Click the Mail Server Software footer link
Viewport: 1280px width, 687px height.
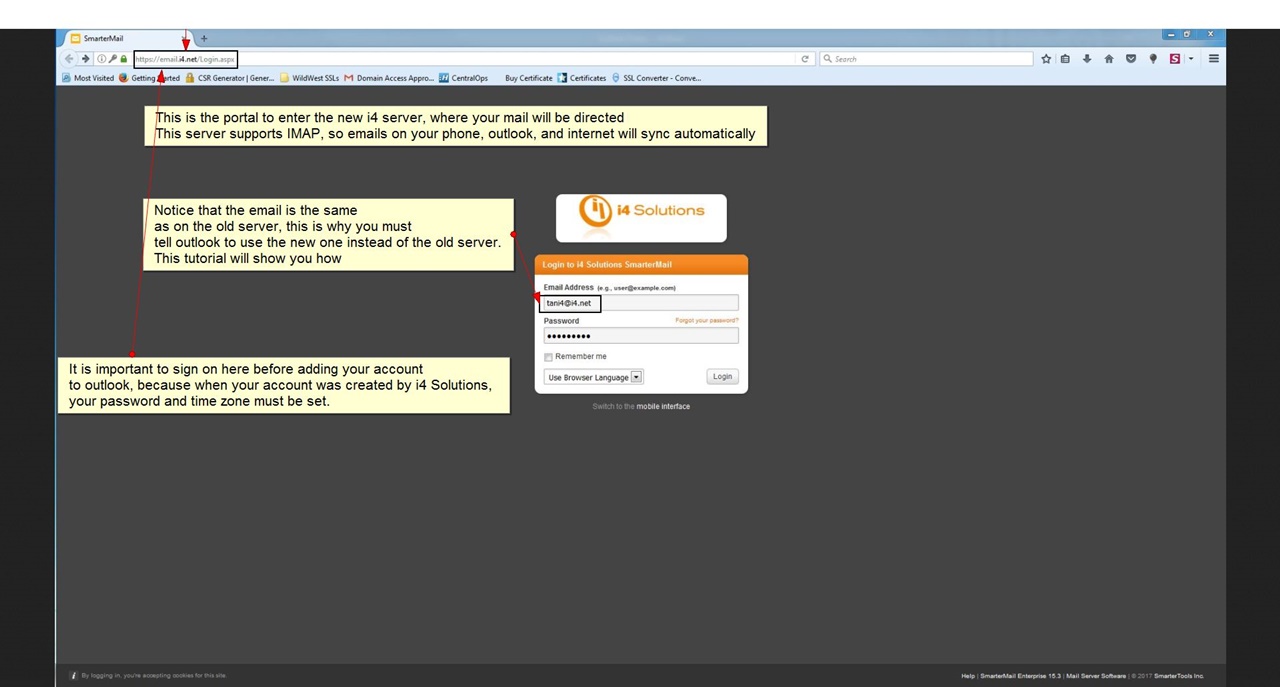coord(1096,676)
